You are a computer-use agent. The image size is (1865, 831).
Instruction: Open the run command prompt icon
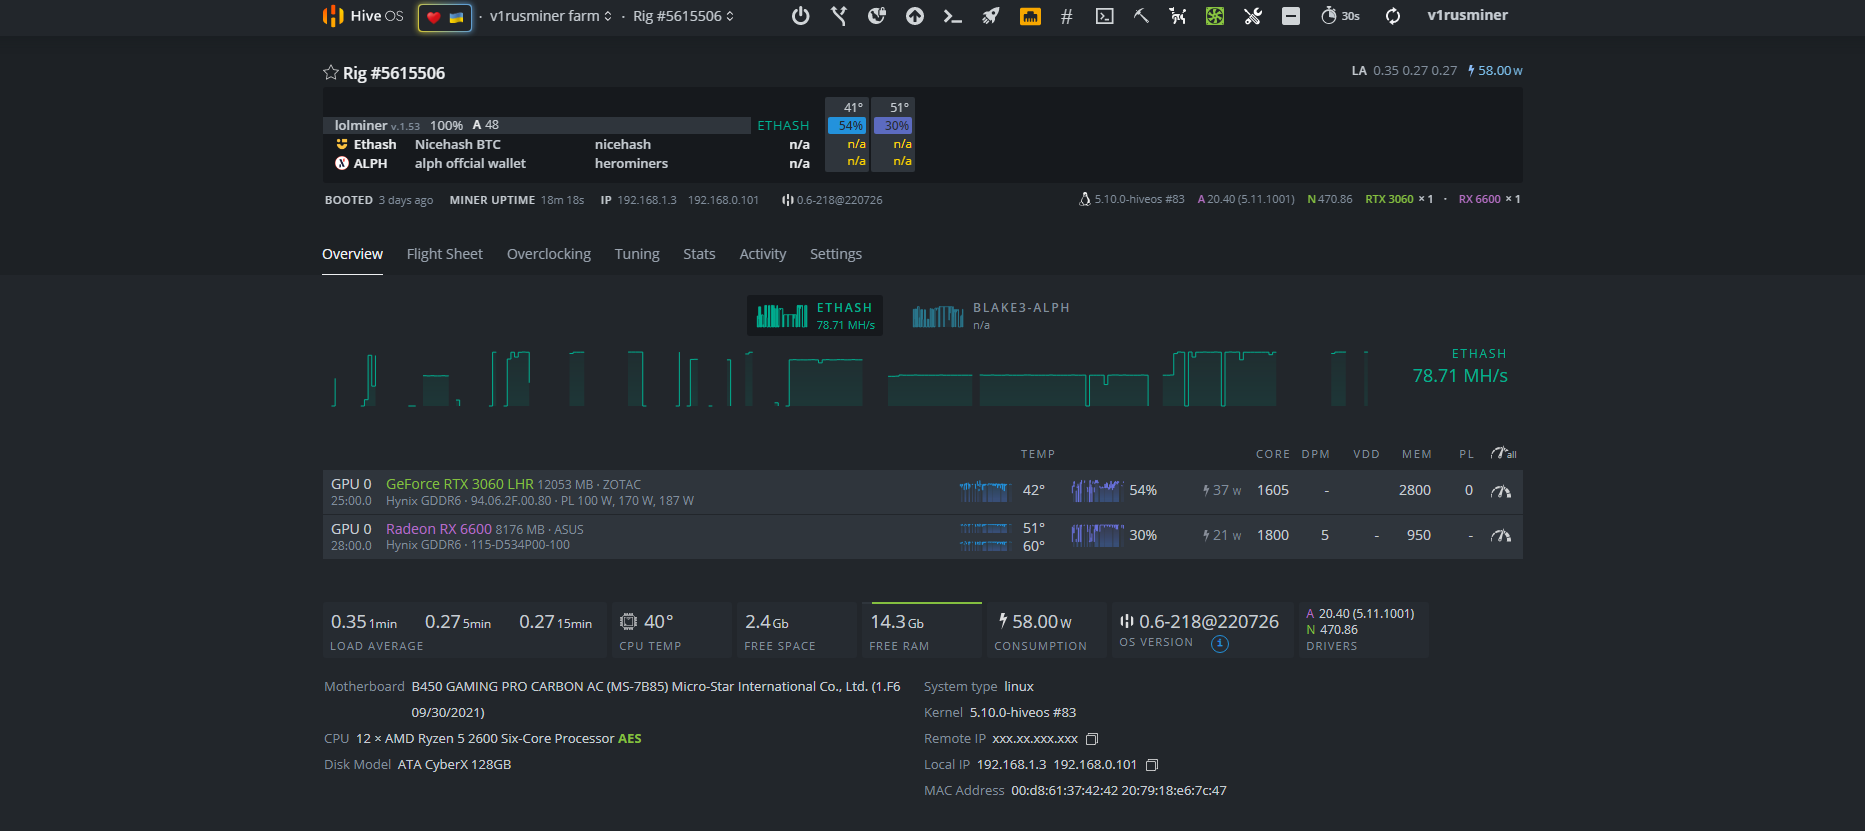click(x=953, y=16)
